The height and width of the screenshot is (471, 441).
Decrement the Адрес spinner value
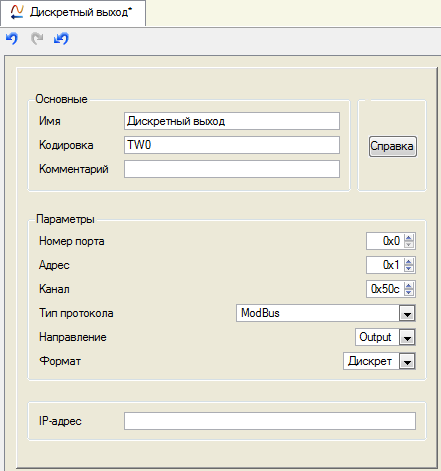(409, 269)
